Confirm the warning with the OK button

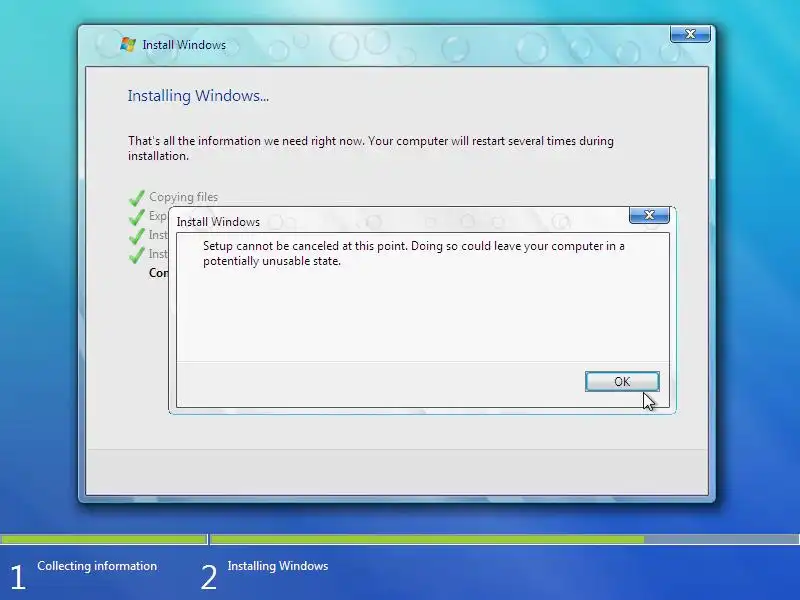(622, 382)
